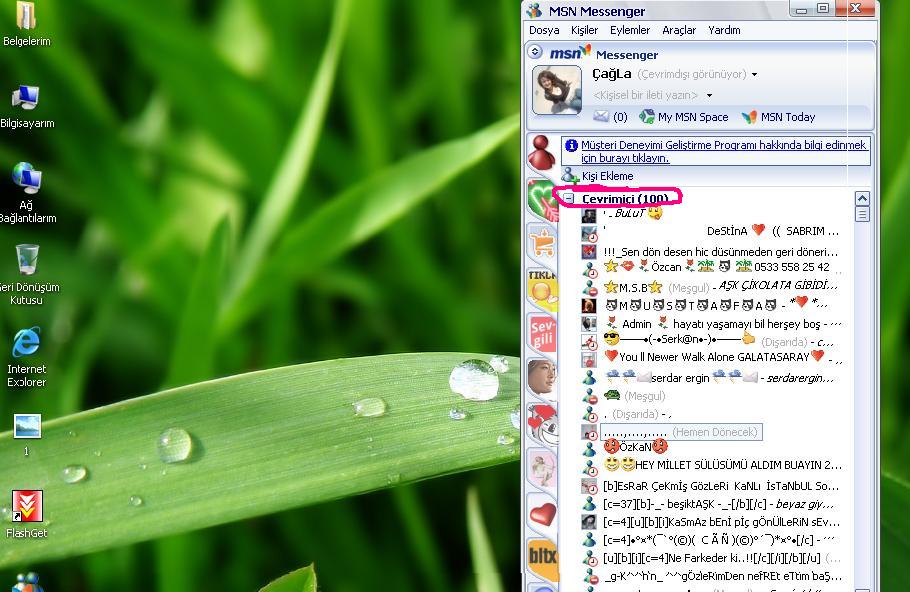Open the Kişiler menu

tap(584, 30)
